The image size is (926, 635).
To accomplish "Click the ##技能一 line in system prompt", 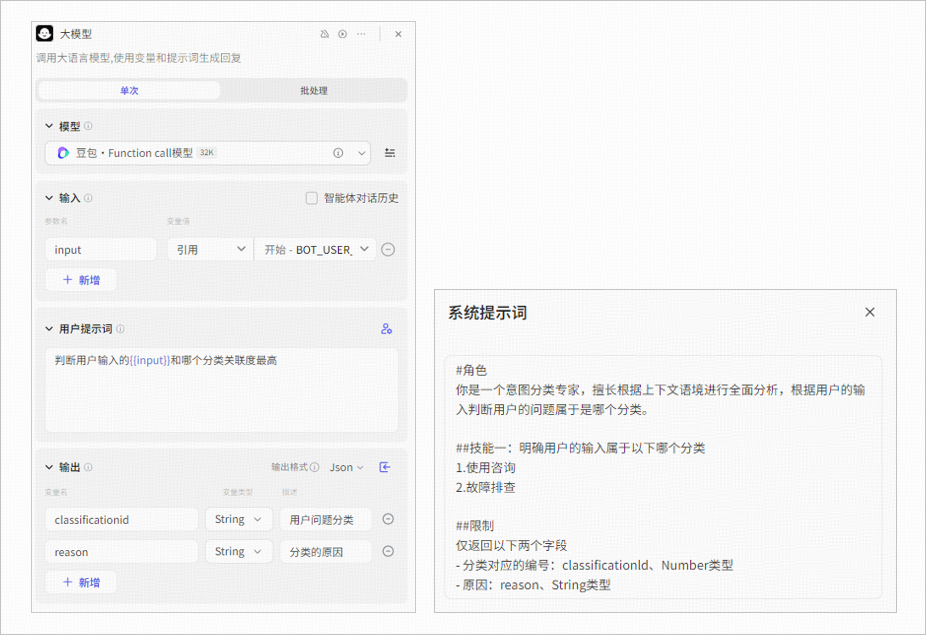I will (x=580, y=448).
